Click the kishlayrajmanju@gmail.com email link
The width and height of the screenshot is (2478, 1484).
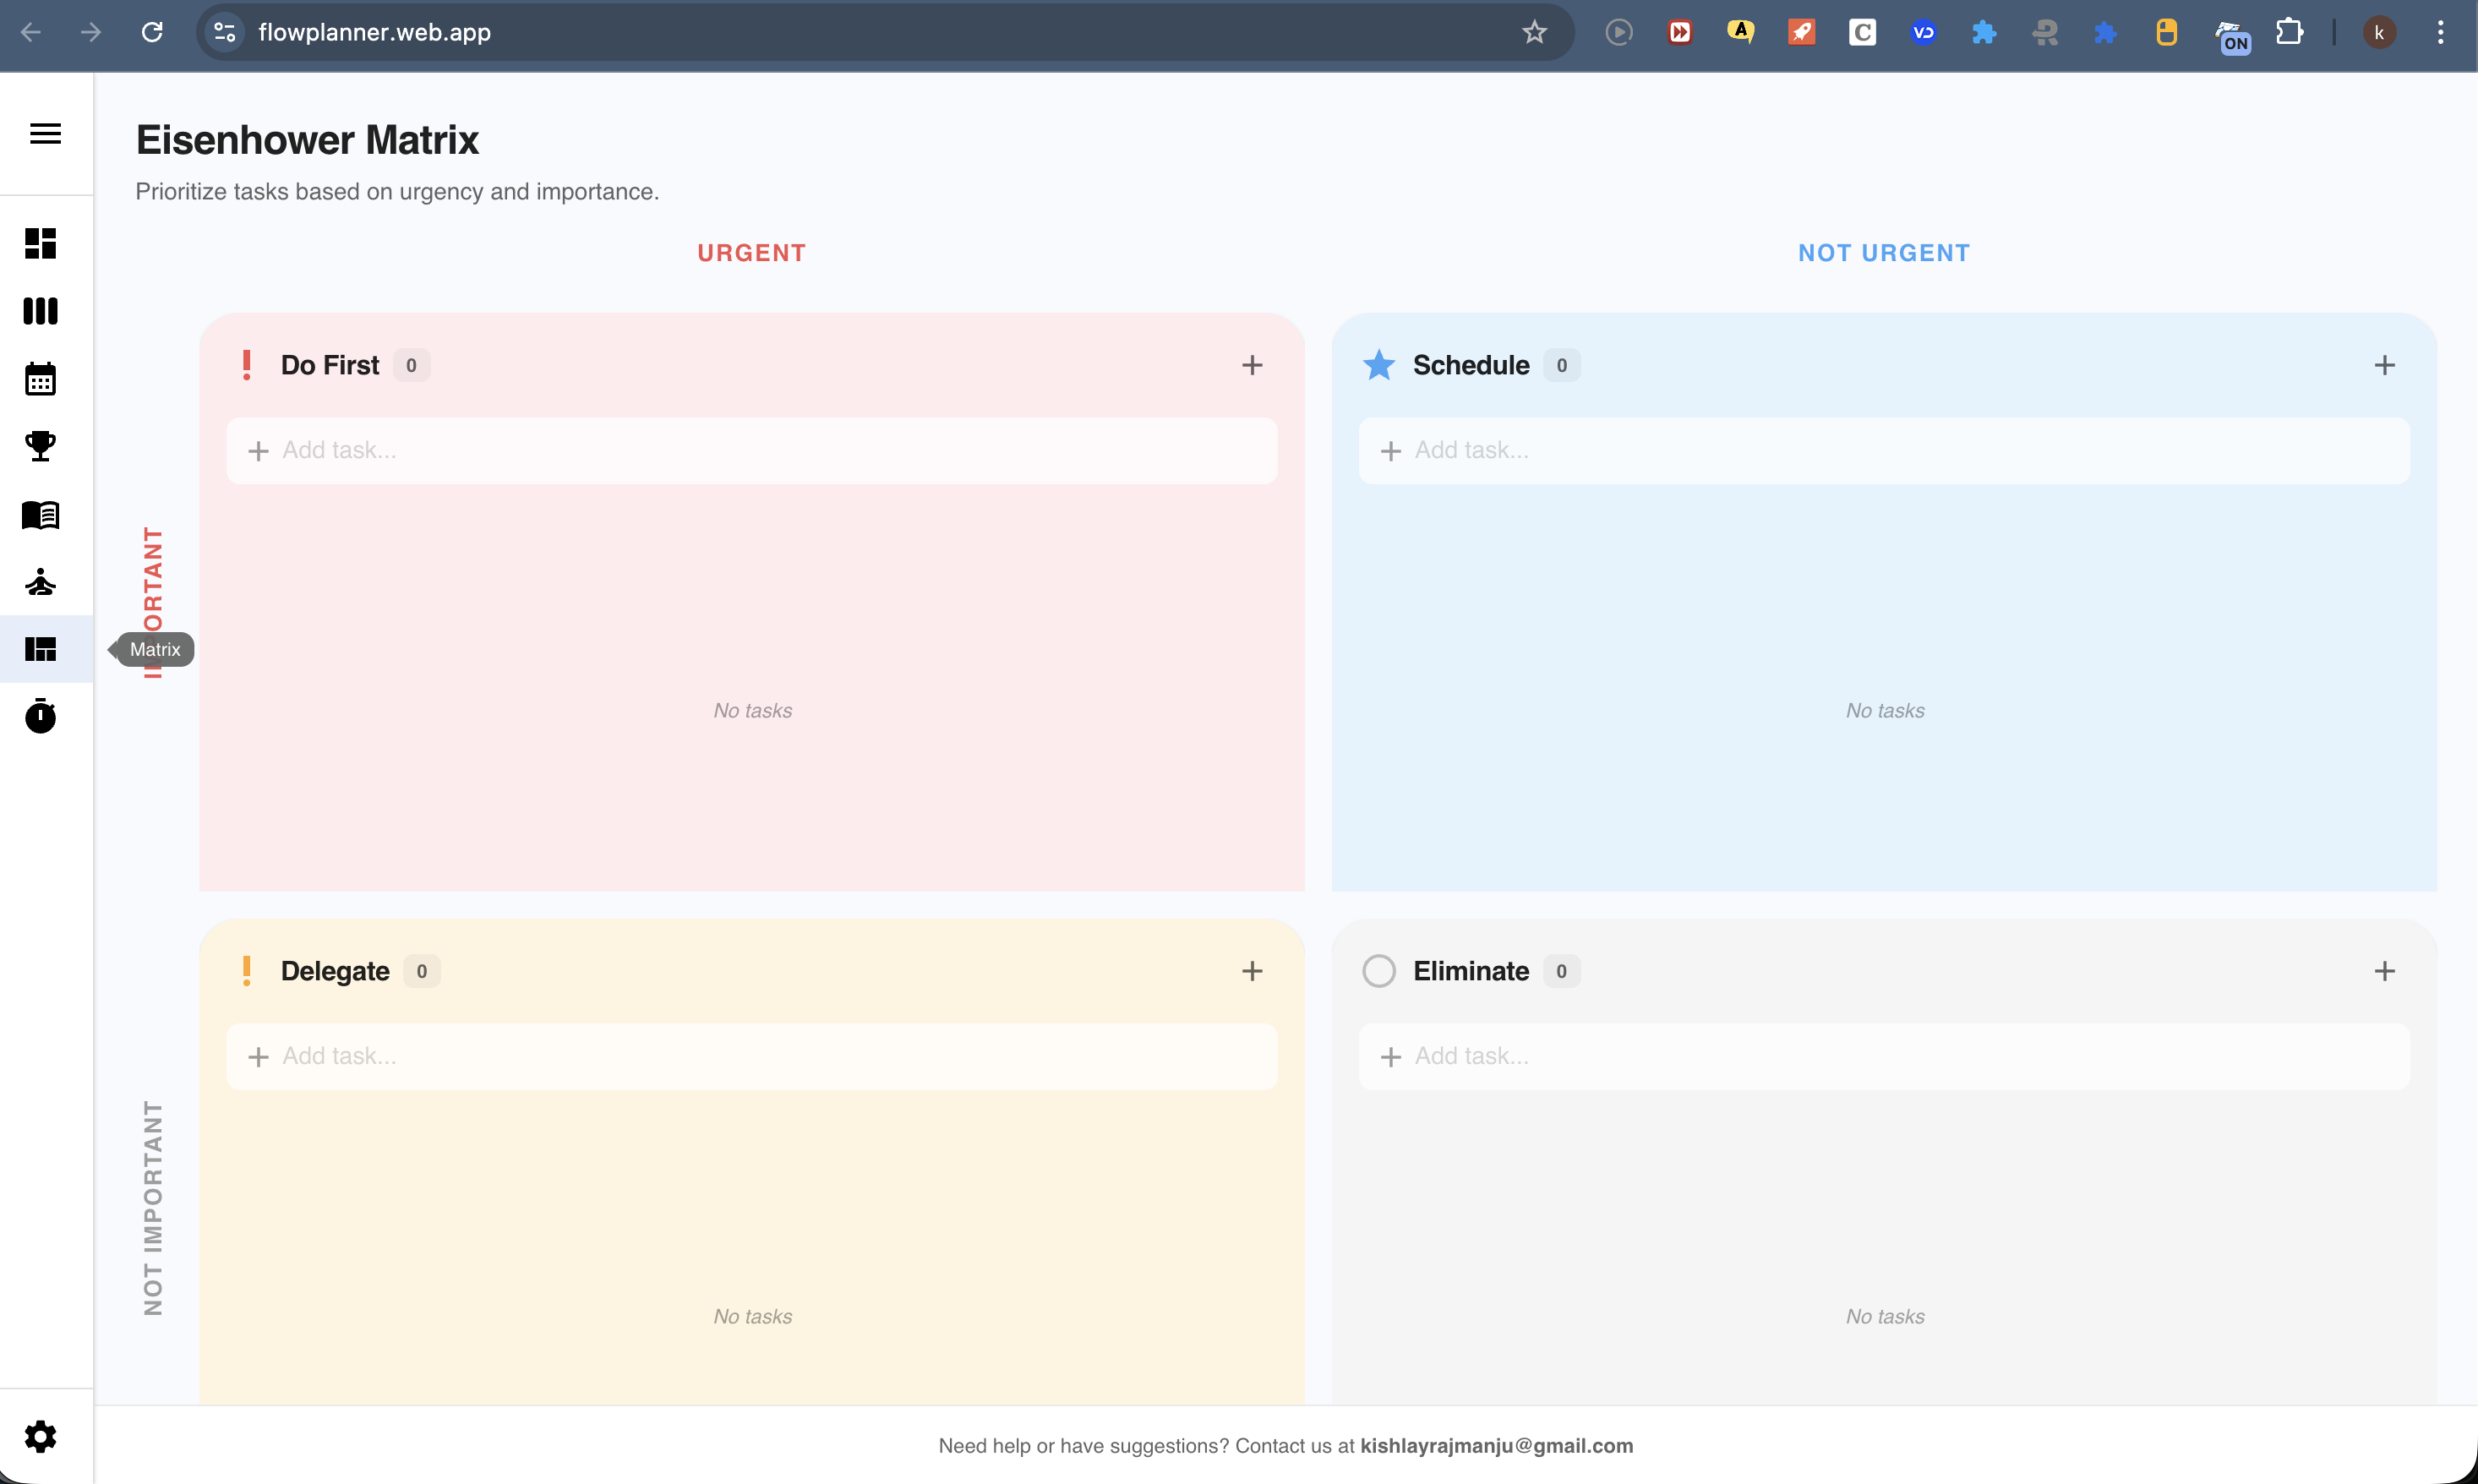1496,1445
